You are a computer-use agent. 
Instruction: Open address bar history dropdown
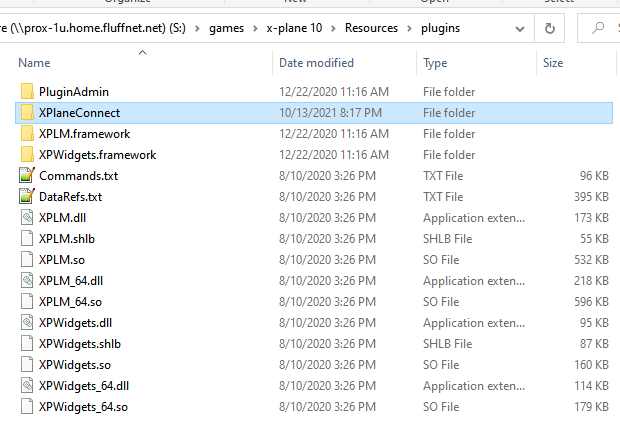coord(520,28)
